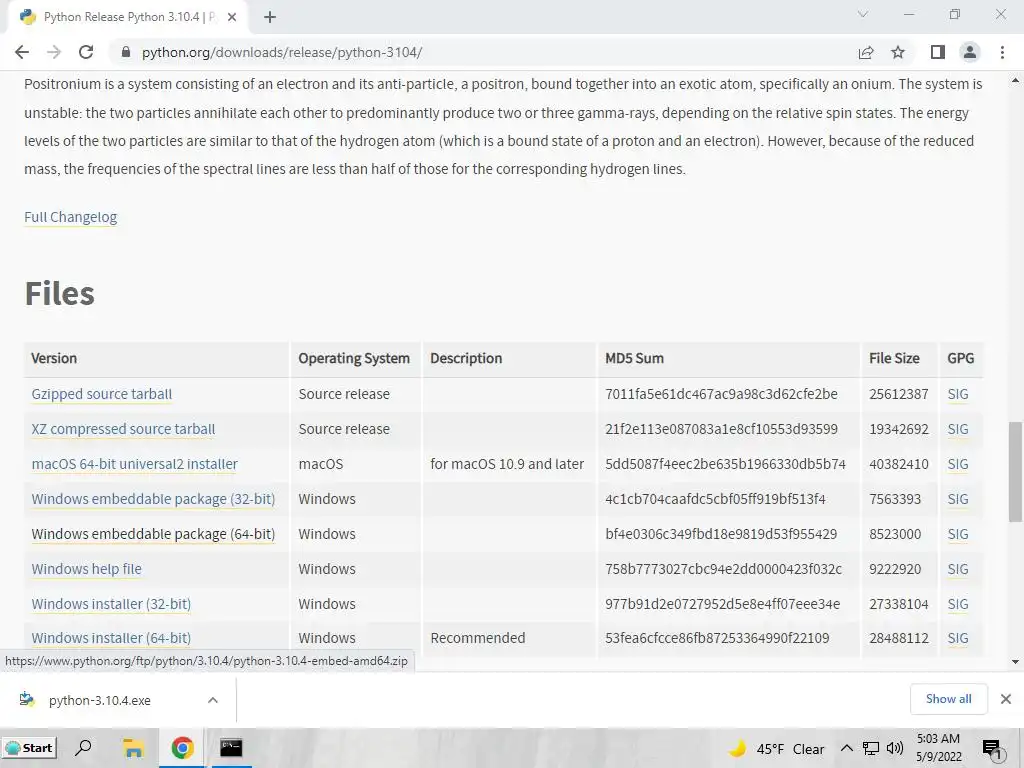The width and height of the screenshot is (1024, 768).
Task: Select the Python Release 3.10.4 tab
Action: pos(128,18)
